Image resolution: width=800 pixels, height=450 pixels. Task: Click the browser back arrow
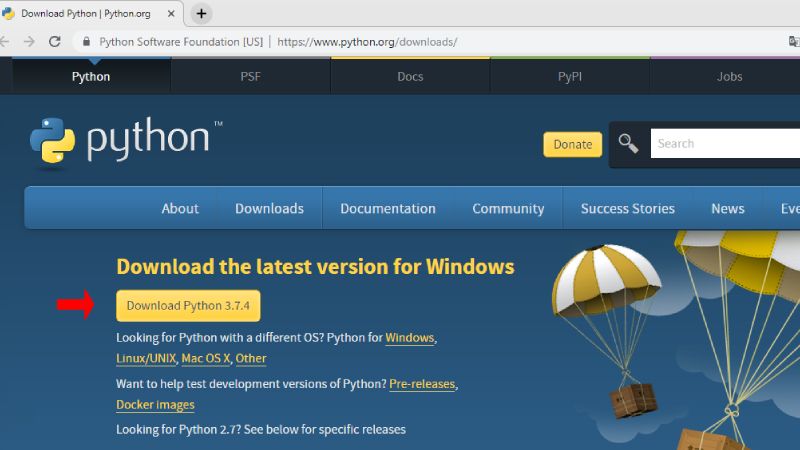4,41
